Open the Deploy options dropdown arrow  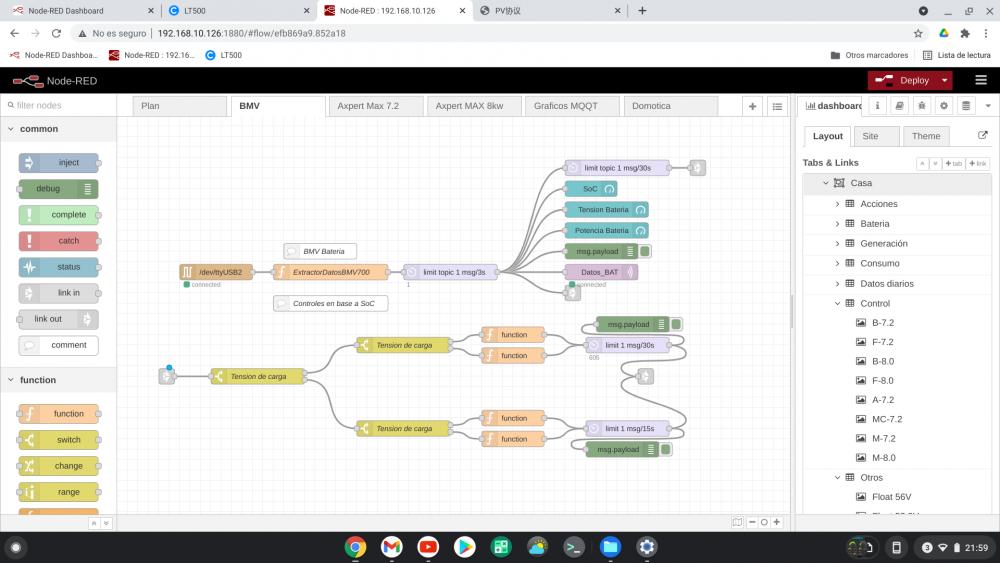pos(945,80)
